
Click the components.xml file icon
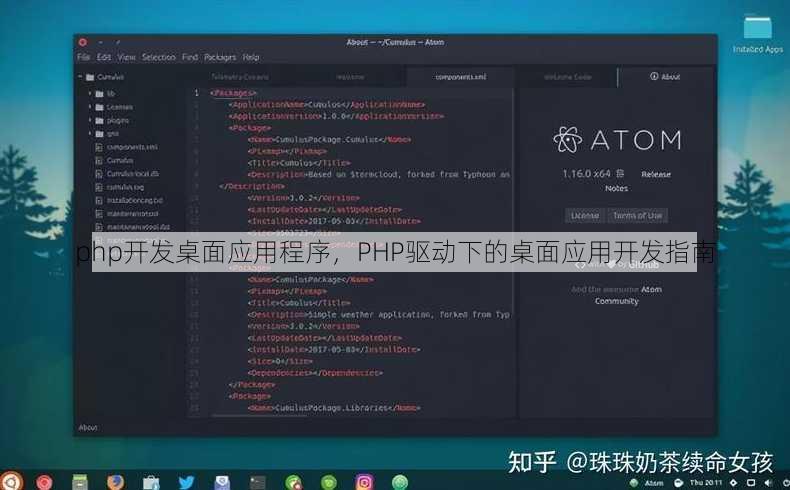(x=99, y=147)
